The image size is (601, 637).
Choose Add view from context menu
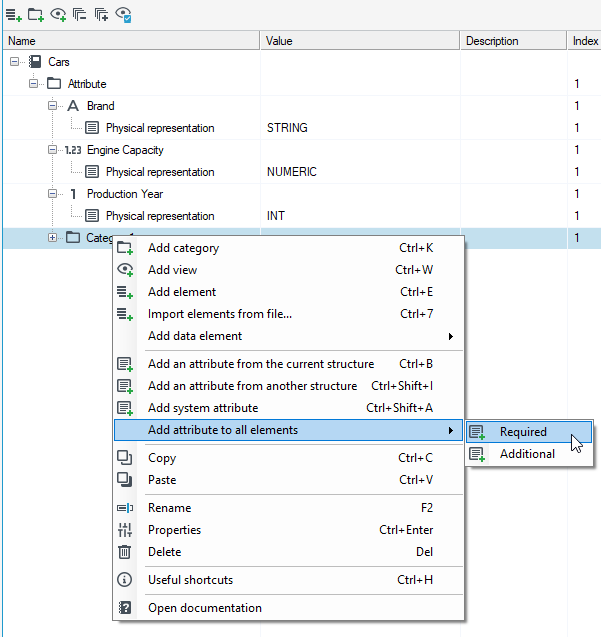[x=288, y=270]
